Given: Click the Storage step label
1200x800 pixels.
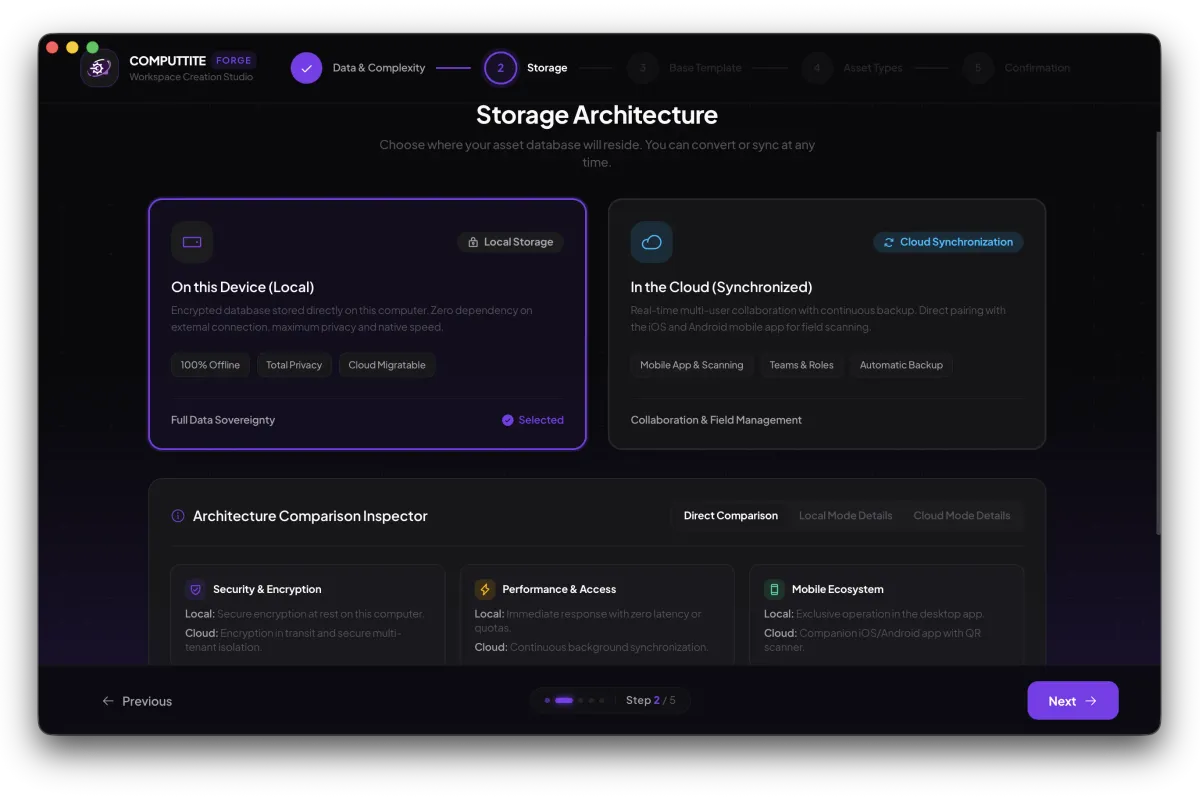Looking at the screenshot, I should pos(547,68).
